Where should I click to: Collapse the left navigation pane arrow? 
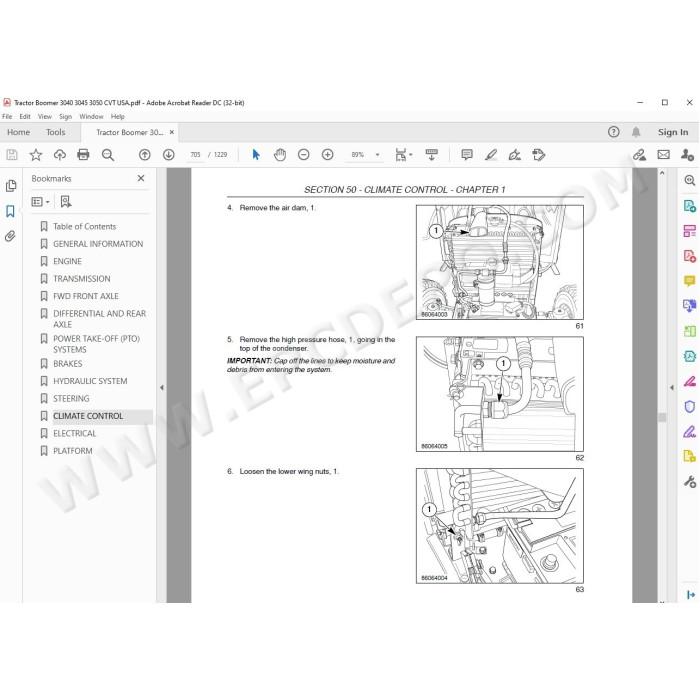point(162,388)
